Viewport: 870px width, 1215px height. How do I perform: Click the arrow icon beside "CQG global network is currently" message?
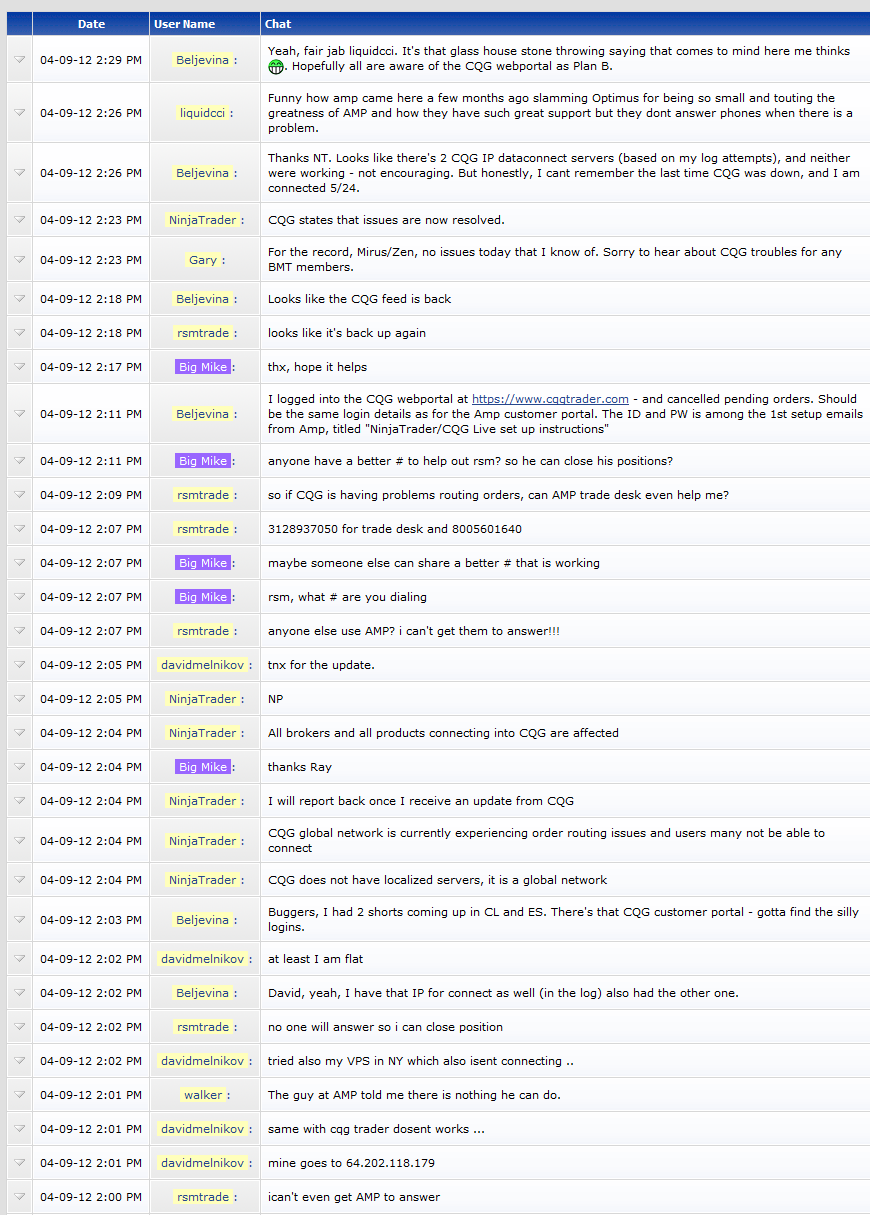tap(19, 841)
